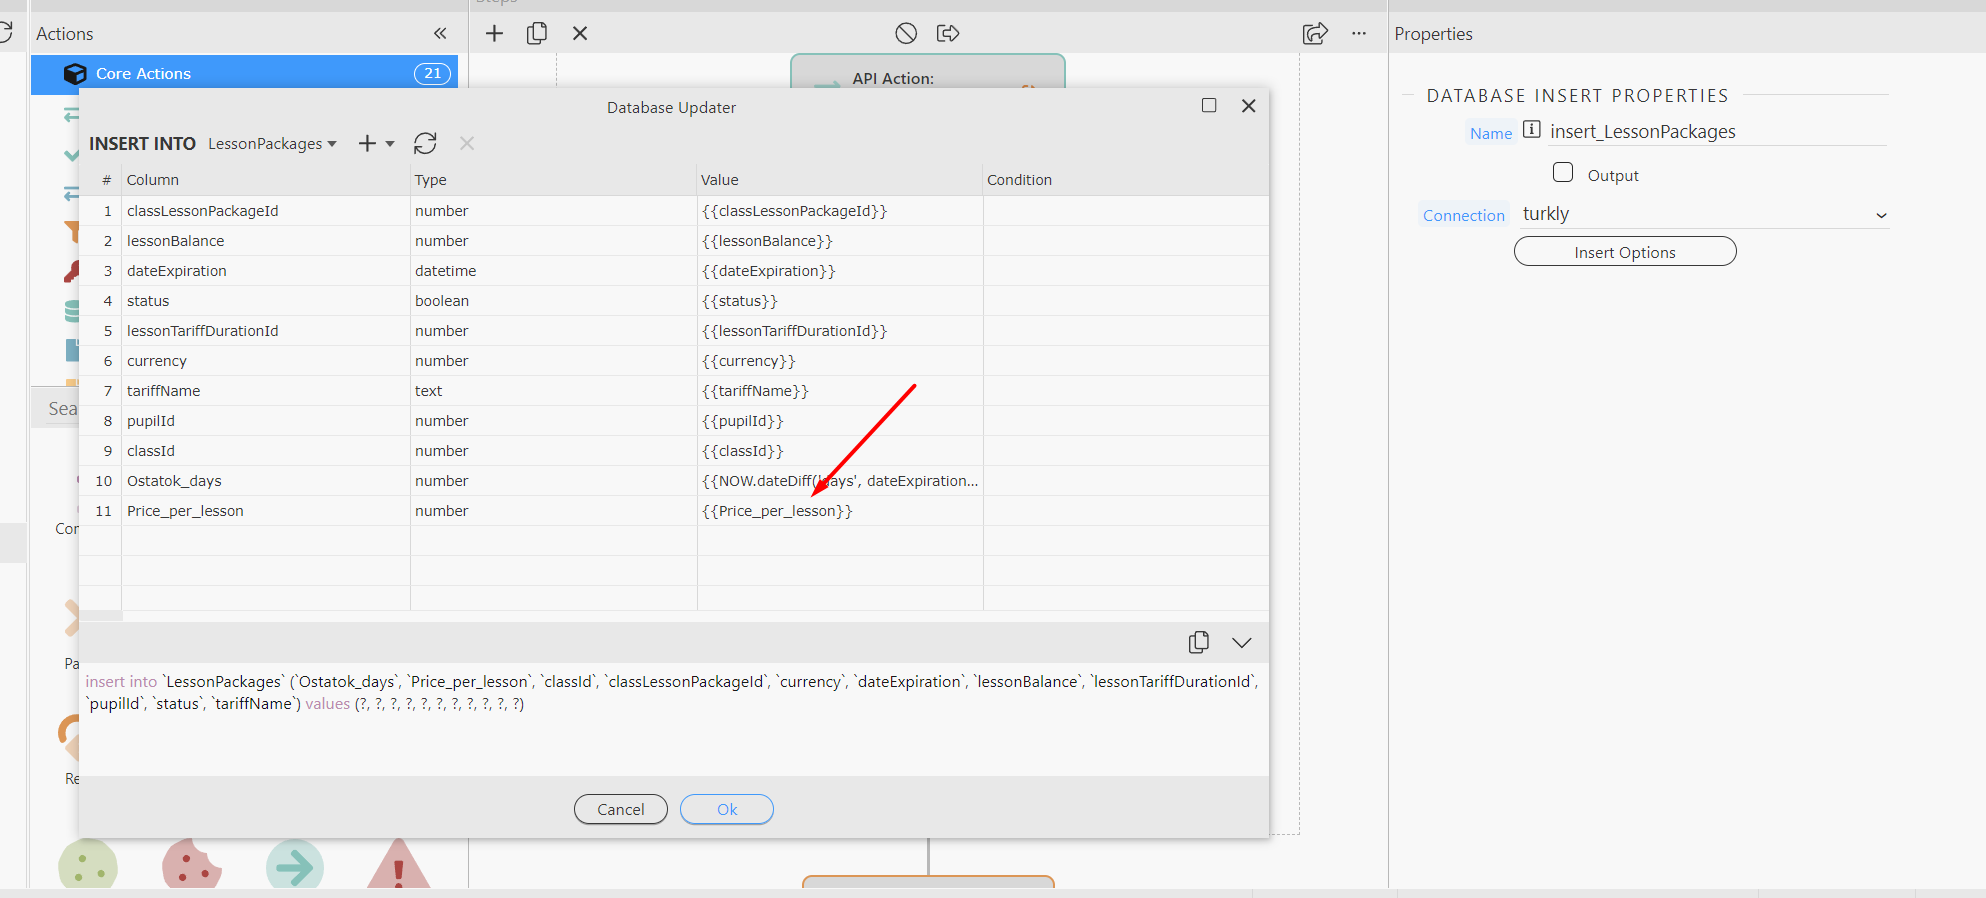Image resolution: width=1986 pixels, height=898 pixels.
Task: Open the three-dots more options menu
Action: click(x=1359, y=34)
